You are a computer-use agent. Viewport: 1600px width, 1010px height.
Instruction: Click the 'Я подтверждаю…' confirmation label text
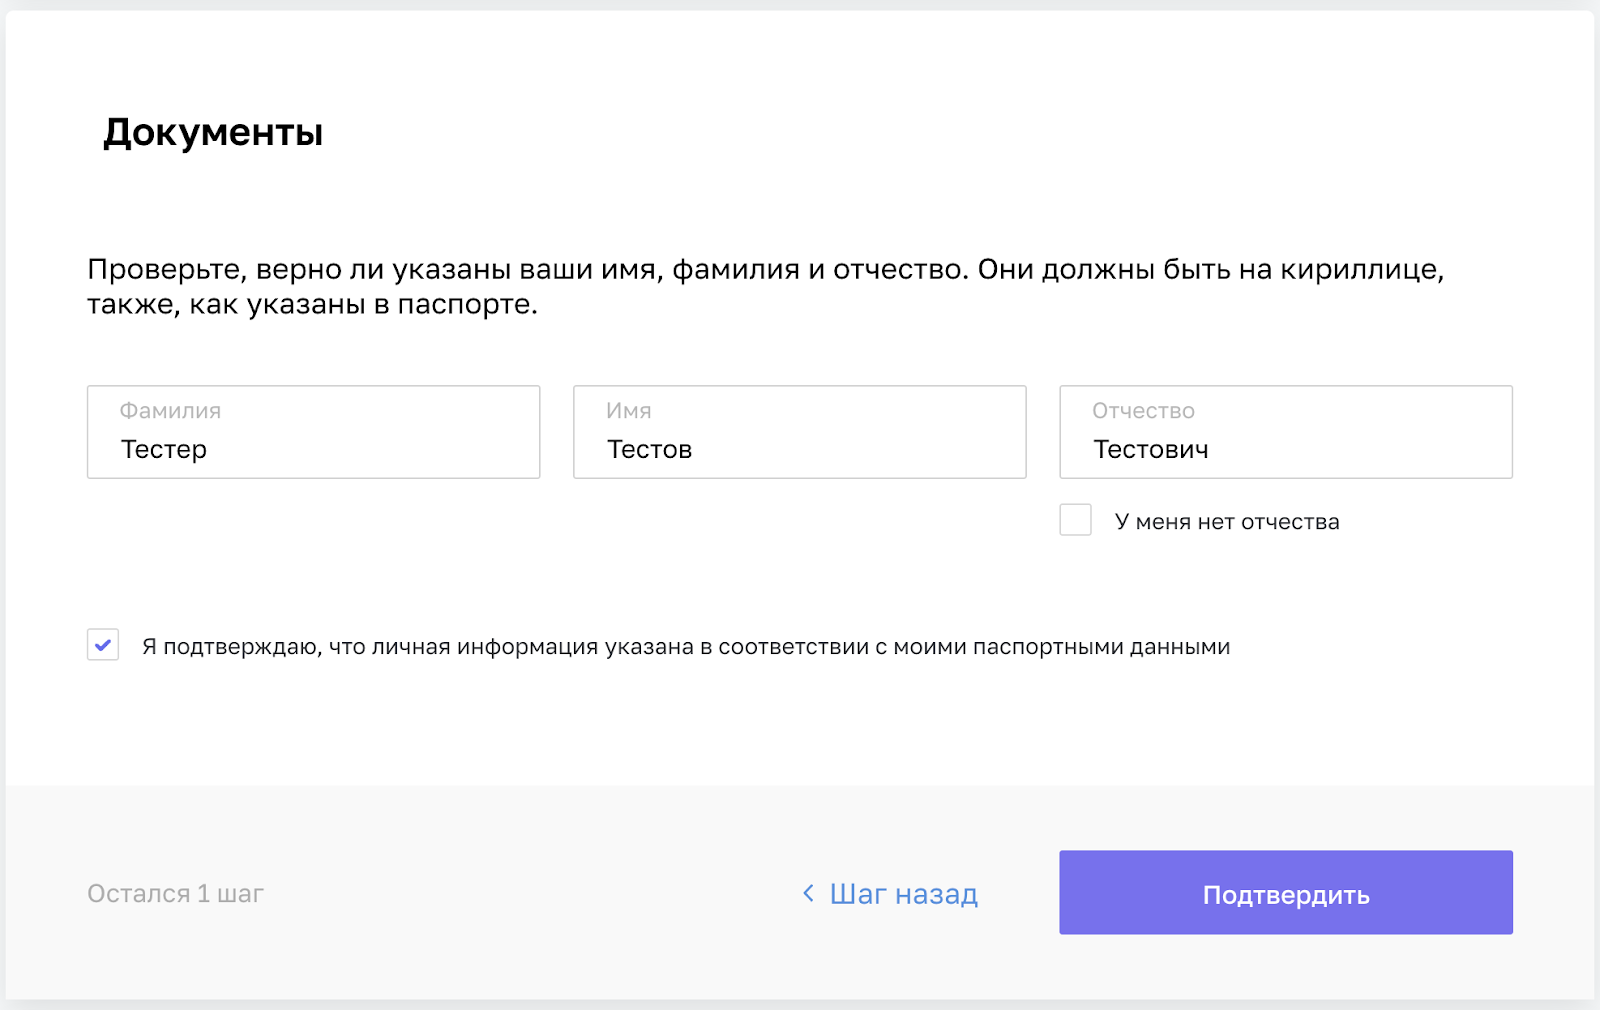coord(686,647)
